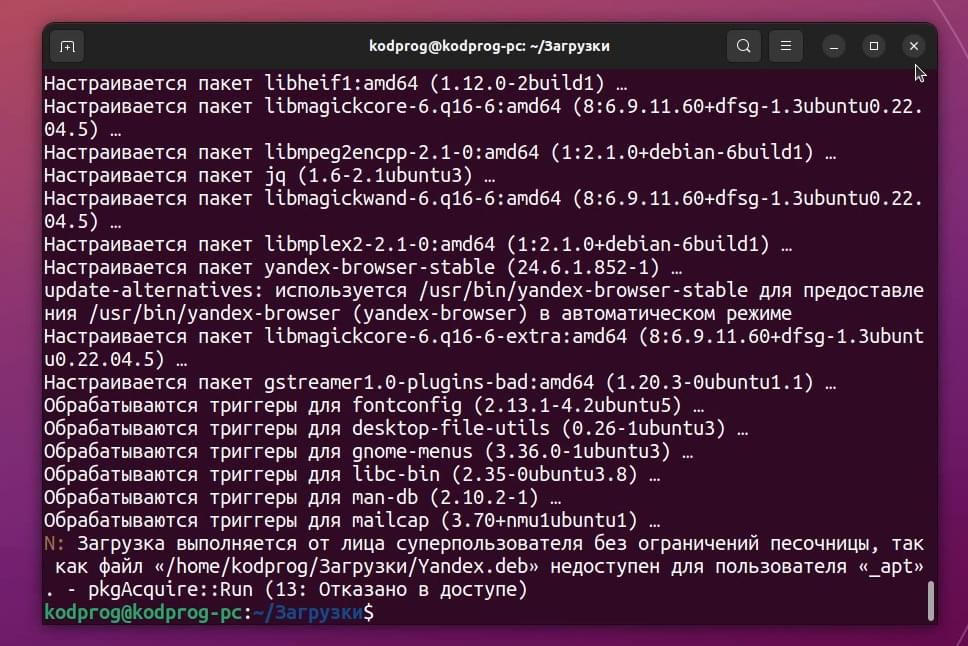Open the terminal search tool
This screenshot has height=646, width=968.
click(744, 46)
